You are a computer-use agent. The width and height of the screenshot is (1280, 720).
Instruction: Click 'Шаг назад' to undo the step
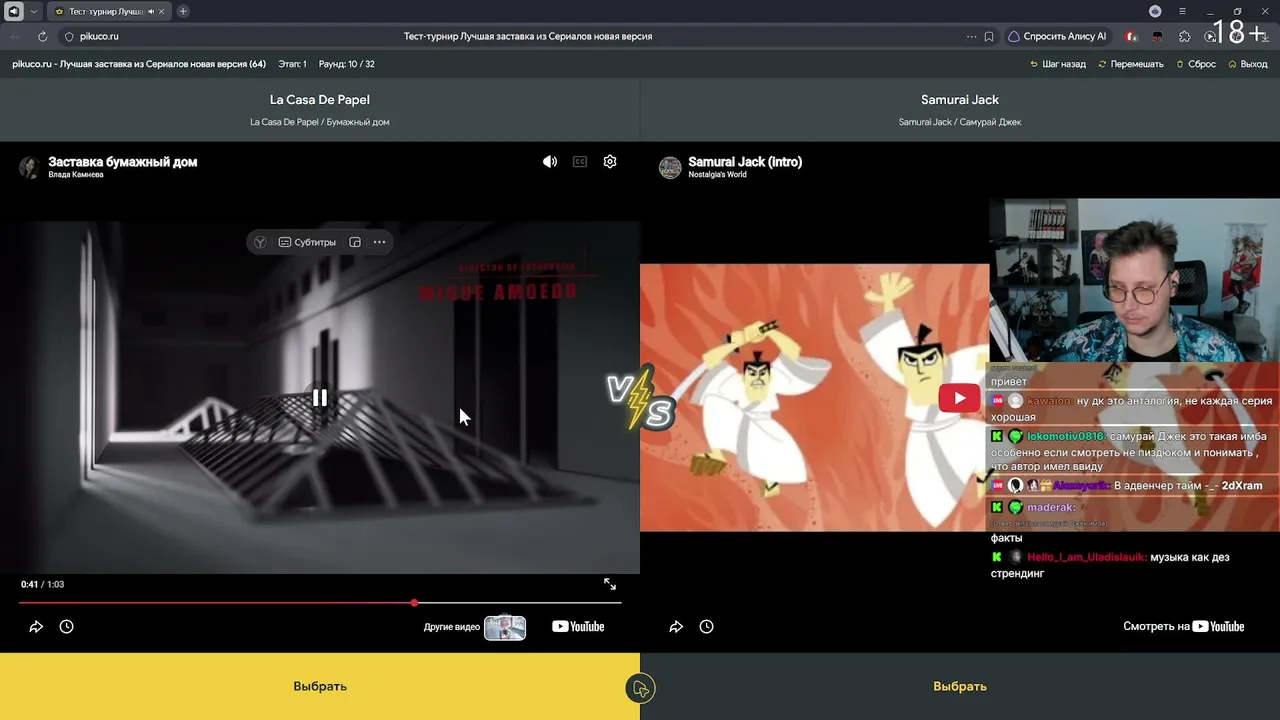click(x=1058, y=64)
